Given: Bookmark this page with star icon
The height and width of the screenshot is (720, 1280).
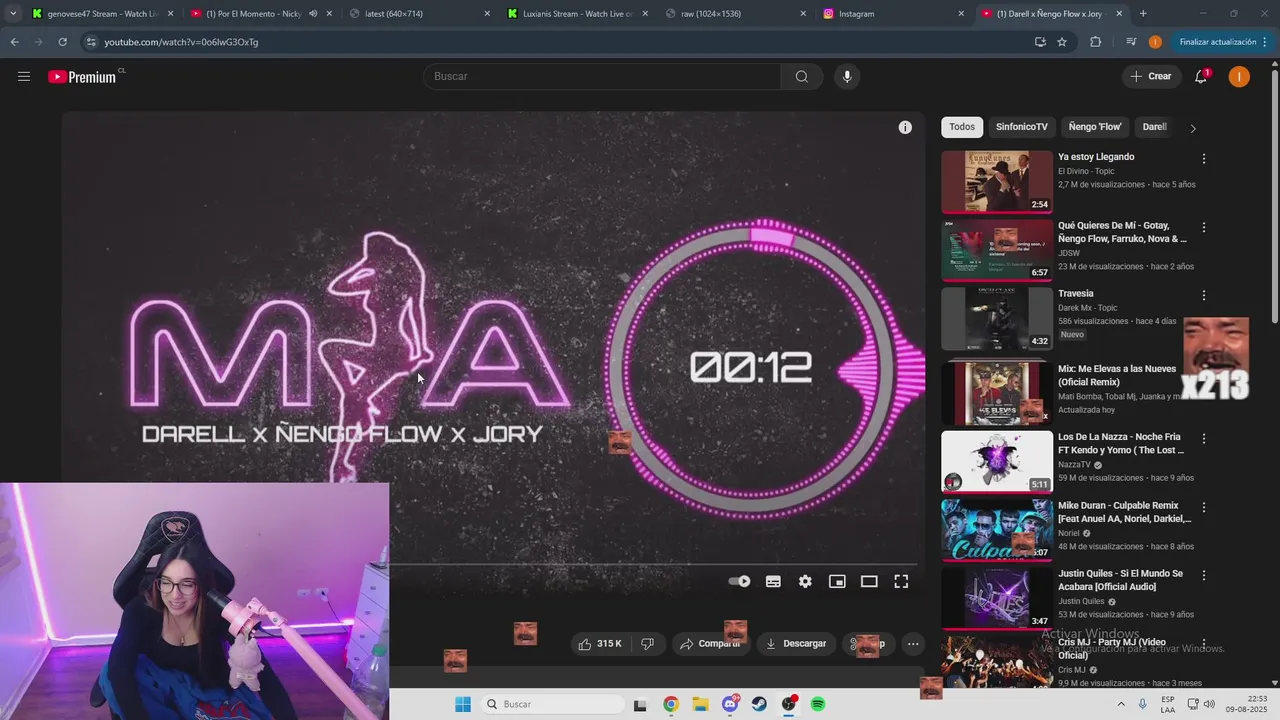Looking at the screenshot, I should coord(1062,42).
